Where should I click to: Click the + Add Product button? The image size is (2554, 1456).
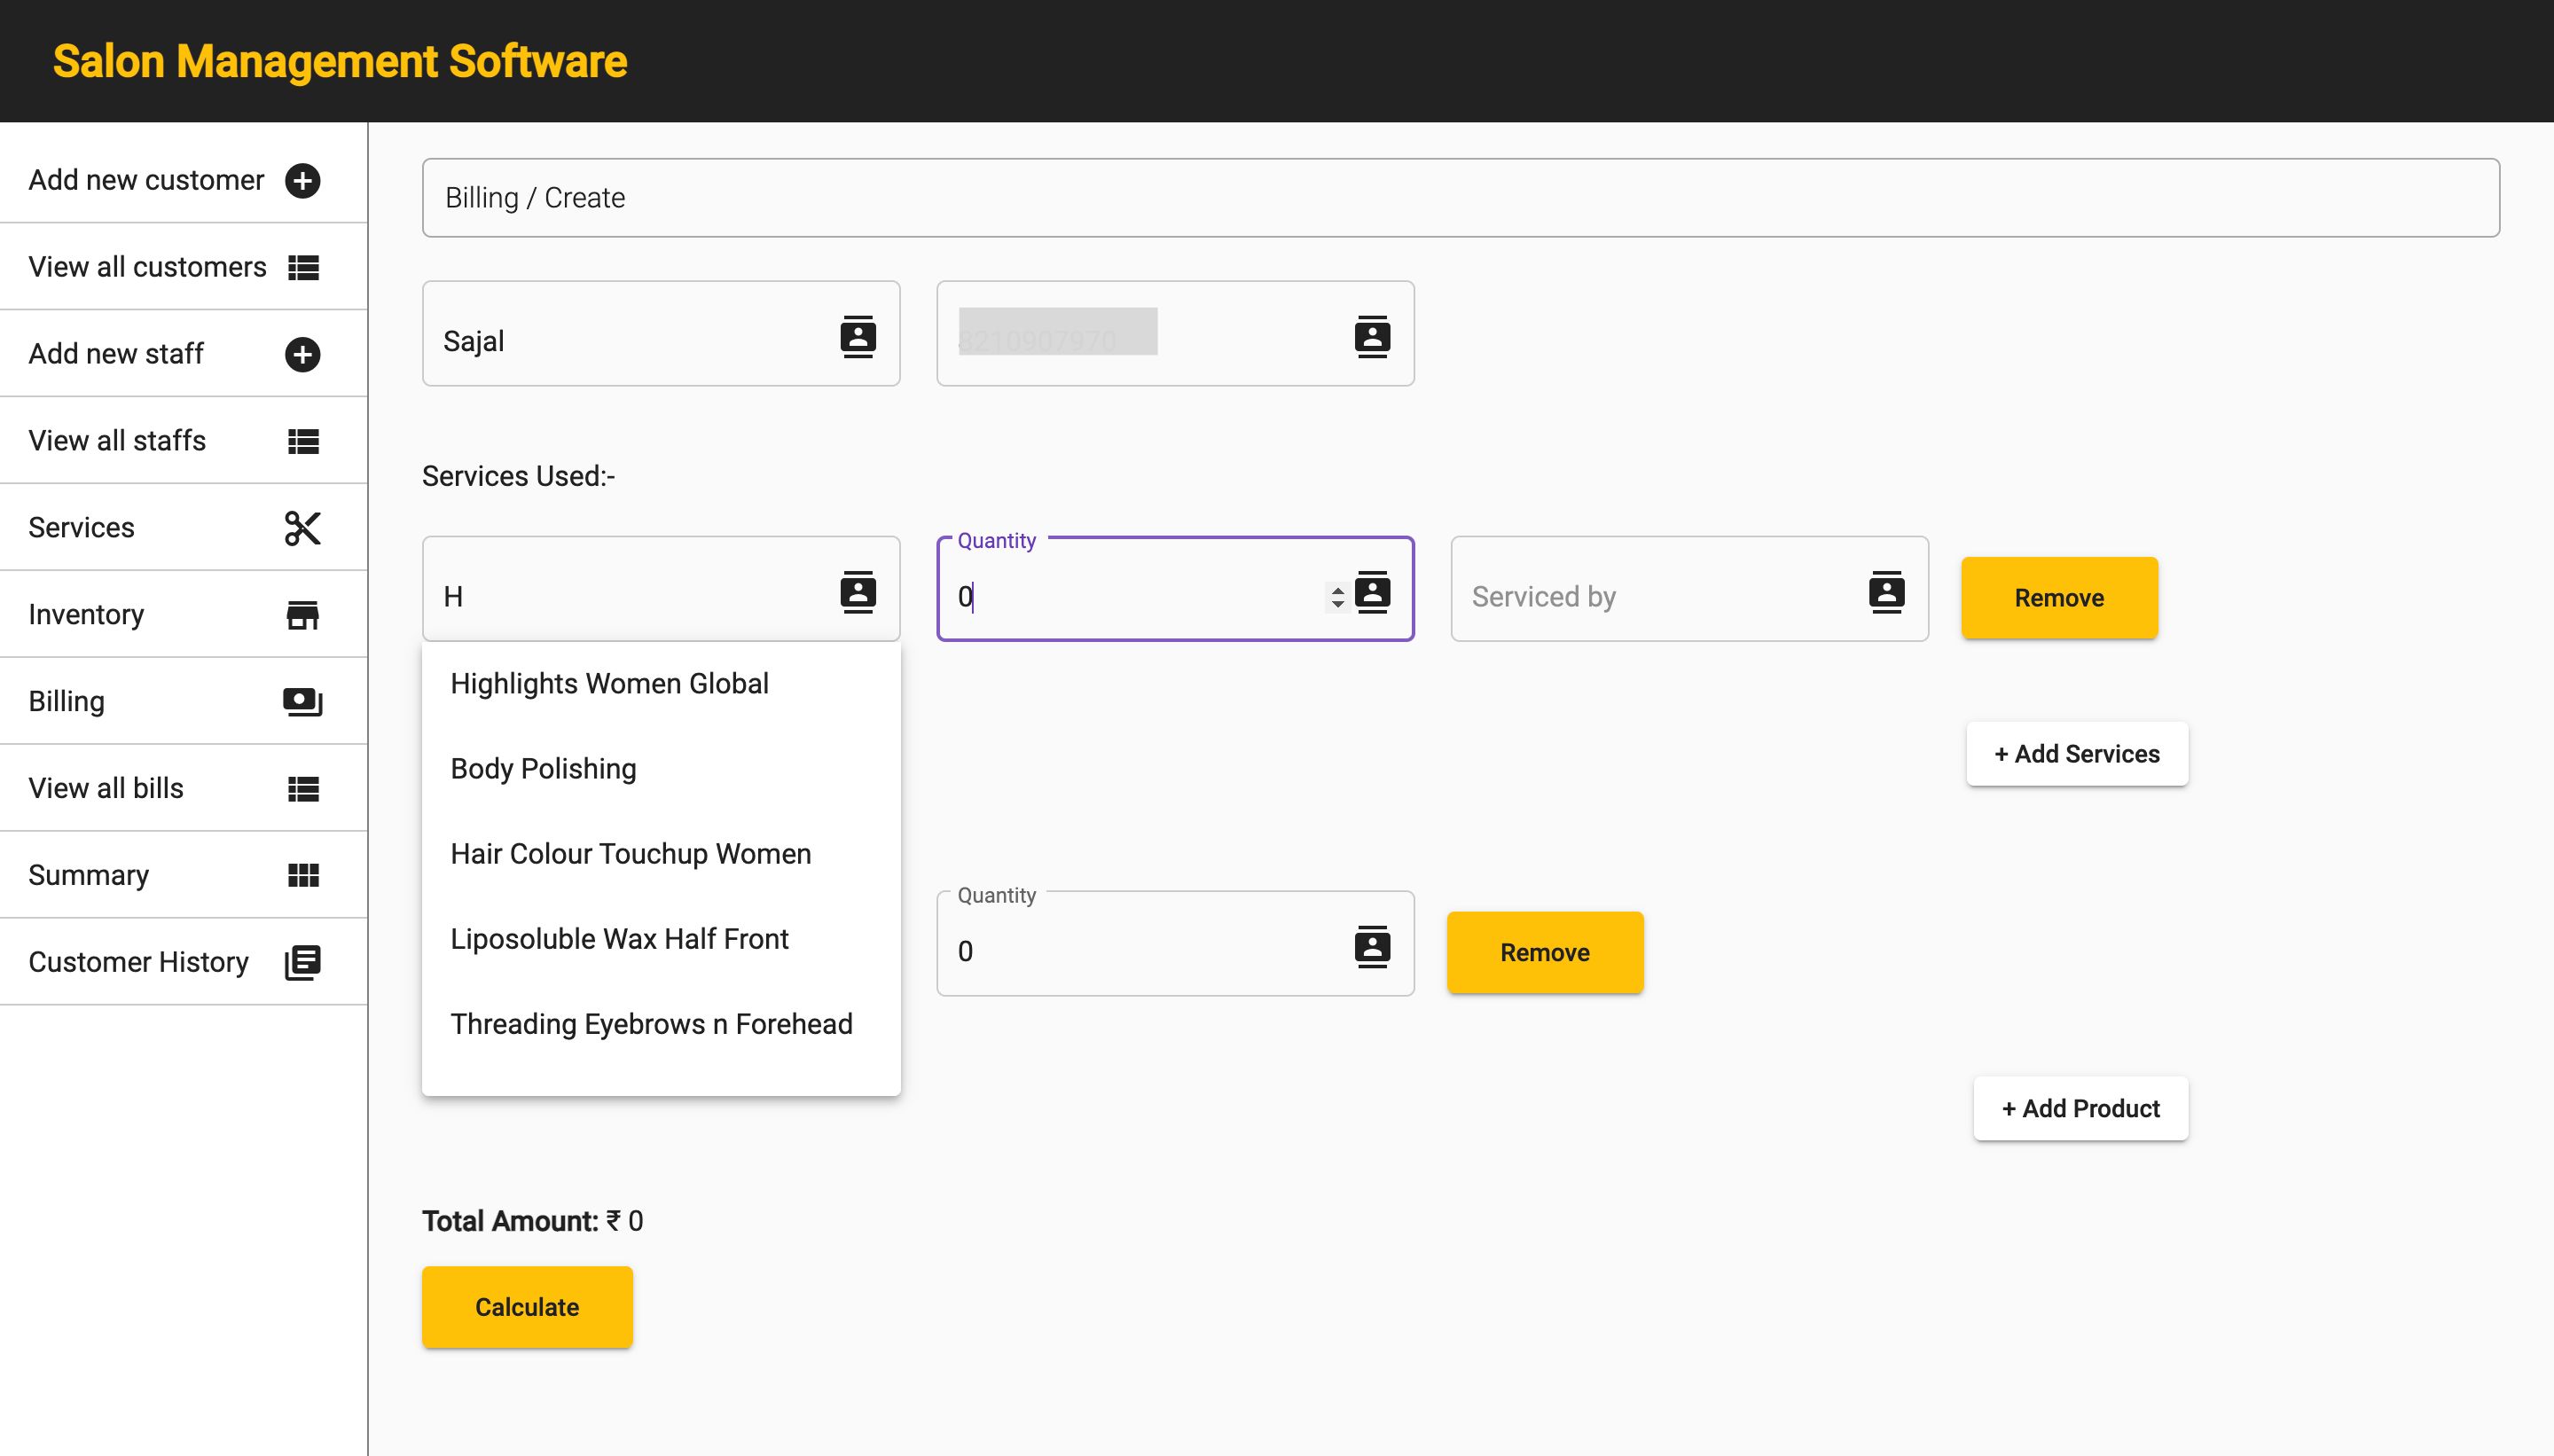click(2080, 1109)
